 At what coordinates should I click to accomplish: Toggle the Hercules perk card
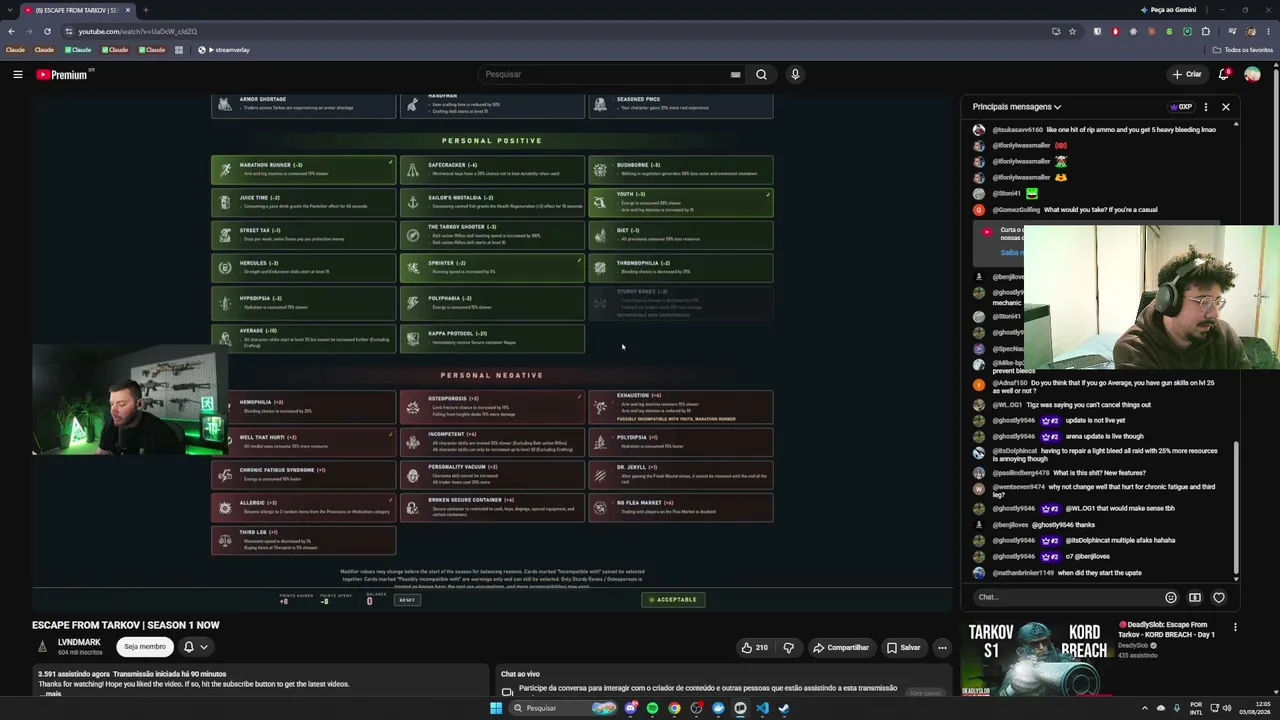303,268
